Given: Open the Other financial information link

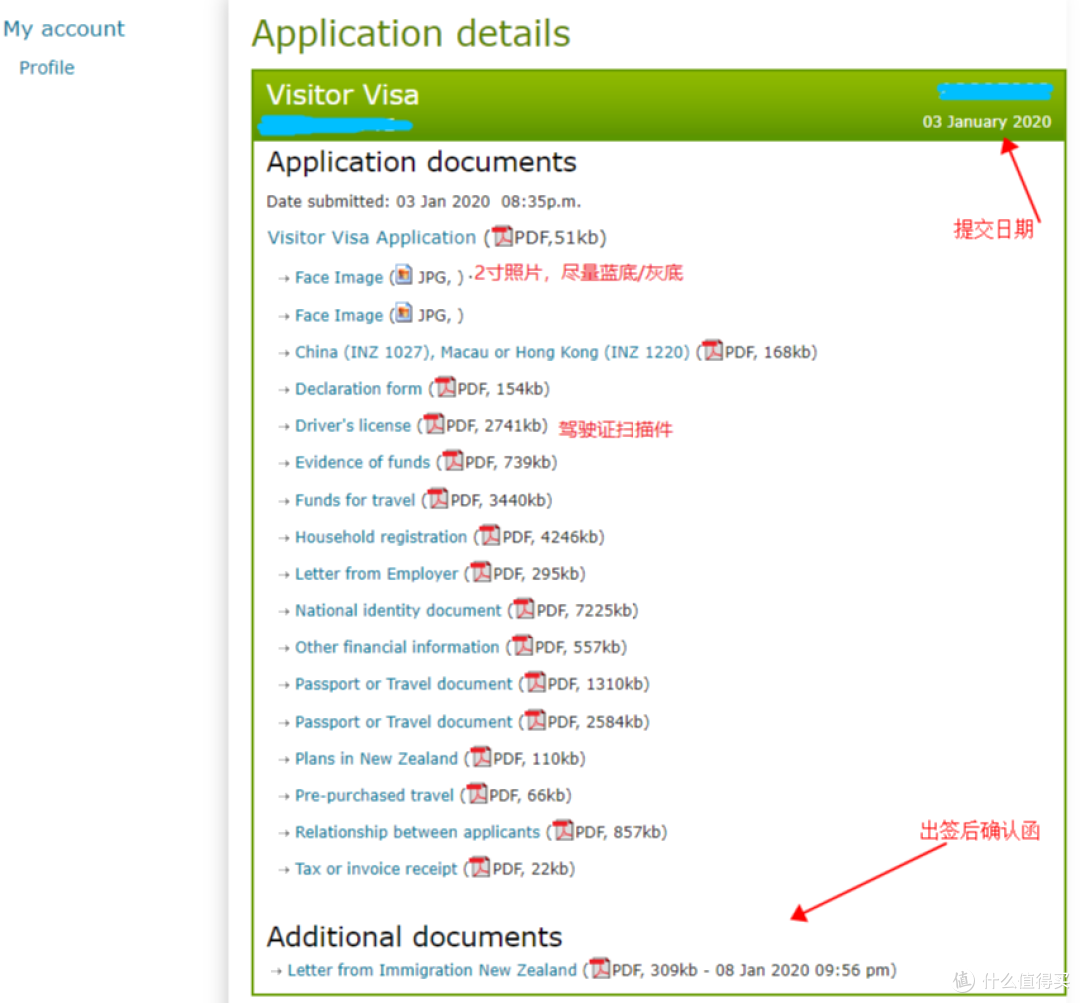Looking at the screenshot, I should [x=397, y=648].
